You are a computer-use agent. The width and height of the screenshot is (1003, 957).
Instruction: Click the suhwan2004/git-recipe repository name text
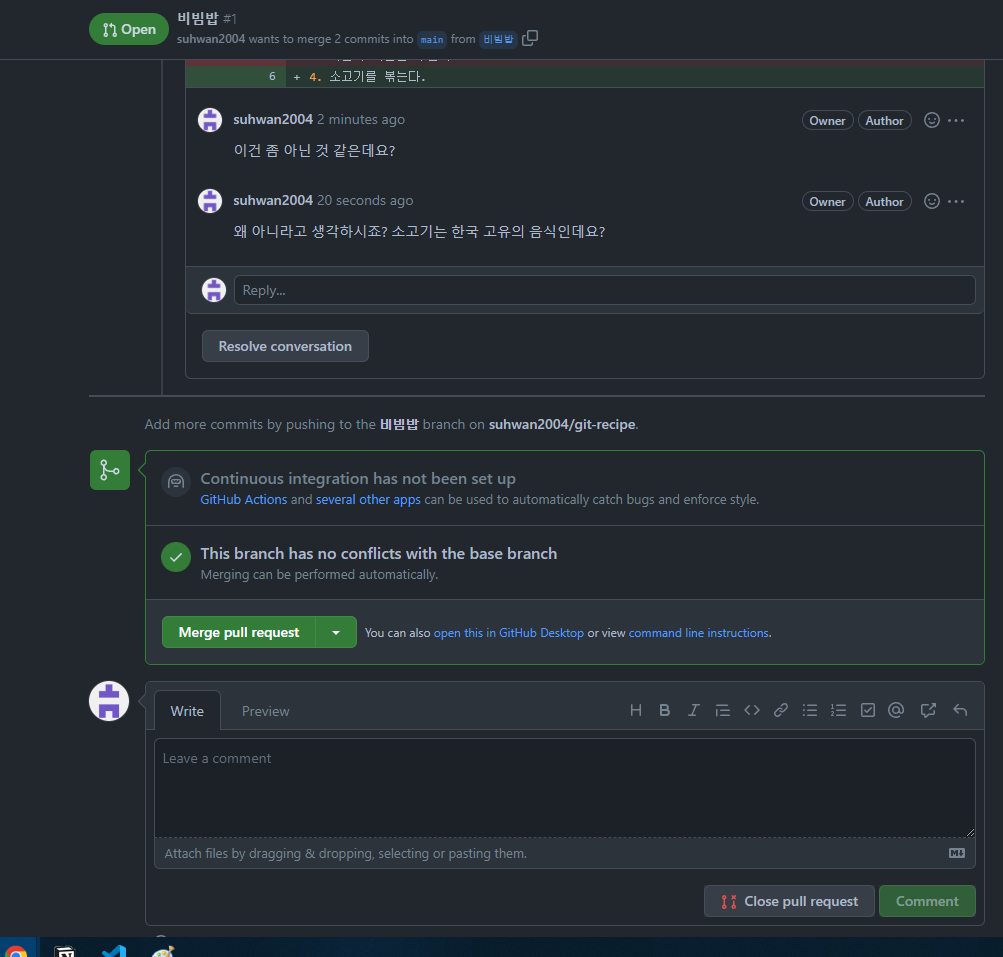click(562, 424)
